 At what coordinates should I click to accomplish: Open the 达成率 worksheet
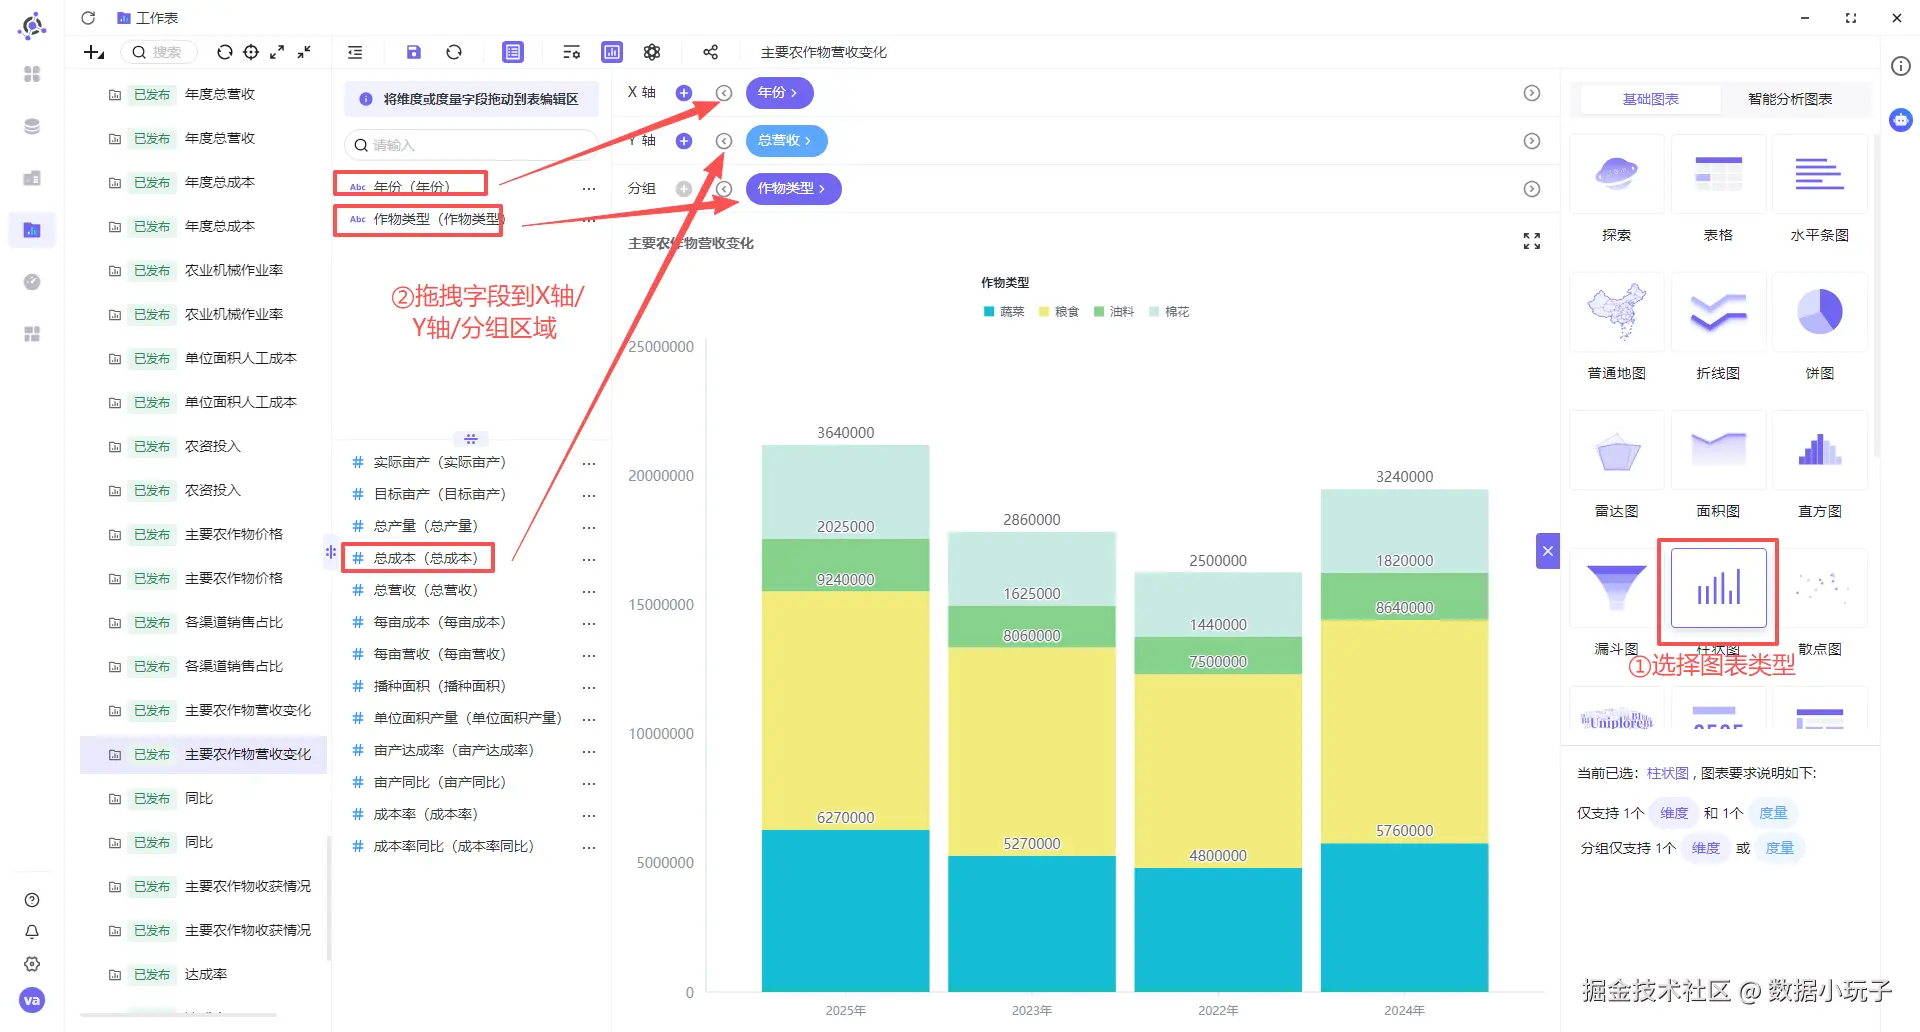(x=204, y=974)
